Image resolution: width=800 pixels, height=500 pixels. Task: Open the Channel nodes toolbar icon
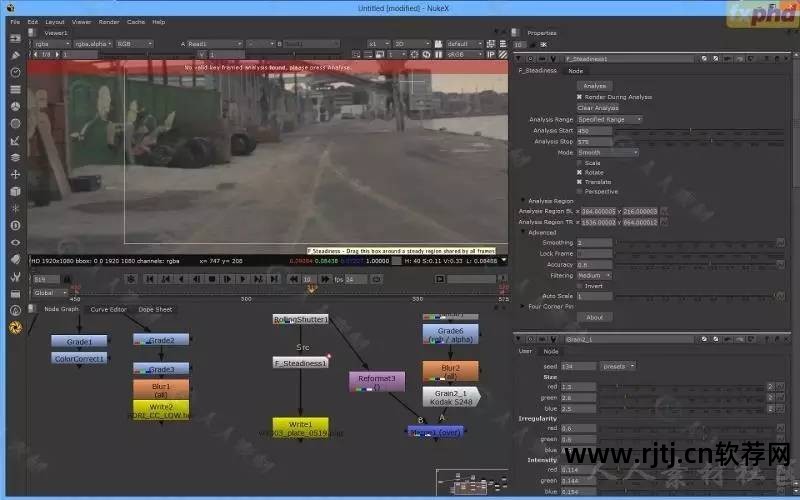click(x=15, y=89)
